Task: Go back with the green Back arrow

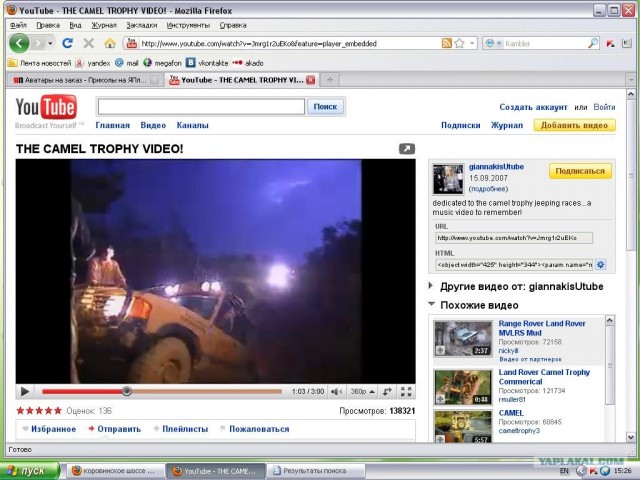Action: (x=19, y=42)
